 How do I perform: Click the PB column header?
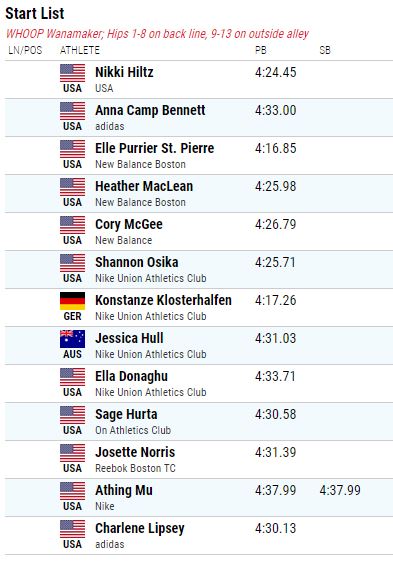pyautogui.click(x=261, y=50)
